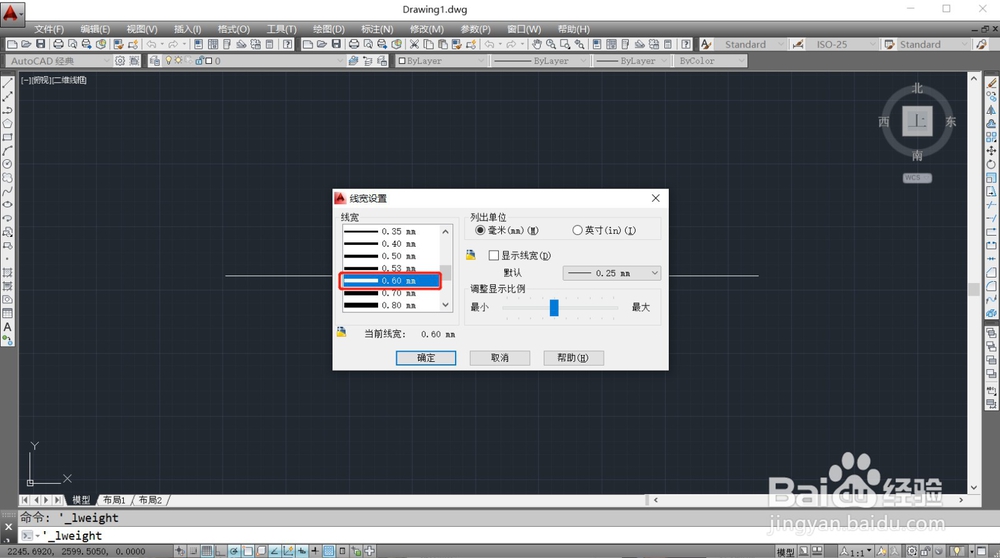
Task: Select the Rectangle draw tool
Action: 8,137
